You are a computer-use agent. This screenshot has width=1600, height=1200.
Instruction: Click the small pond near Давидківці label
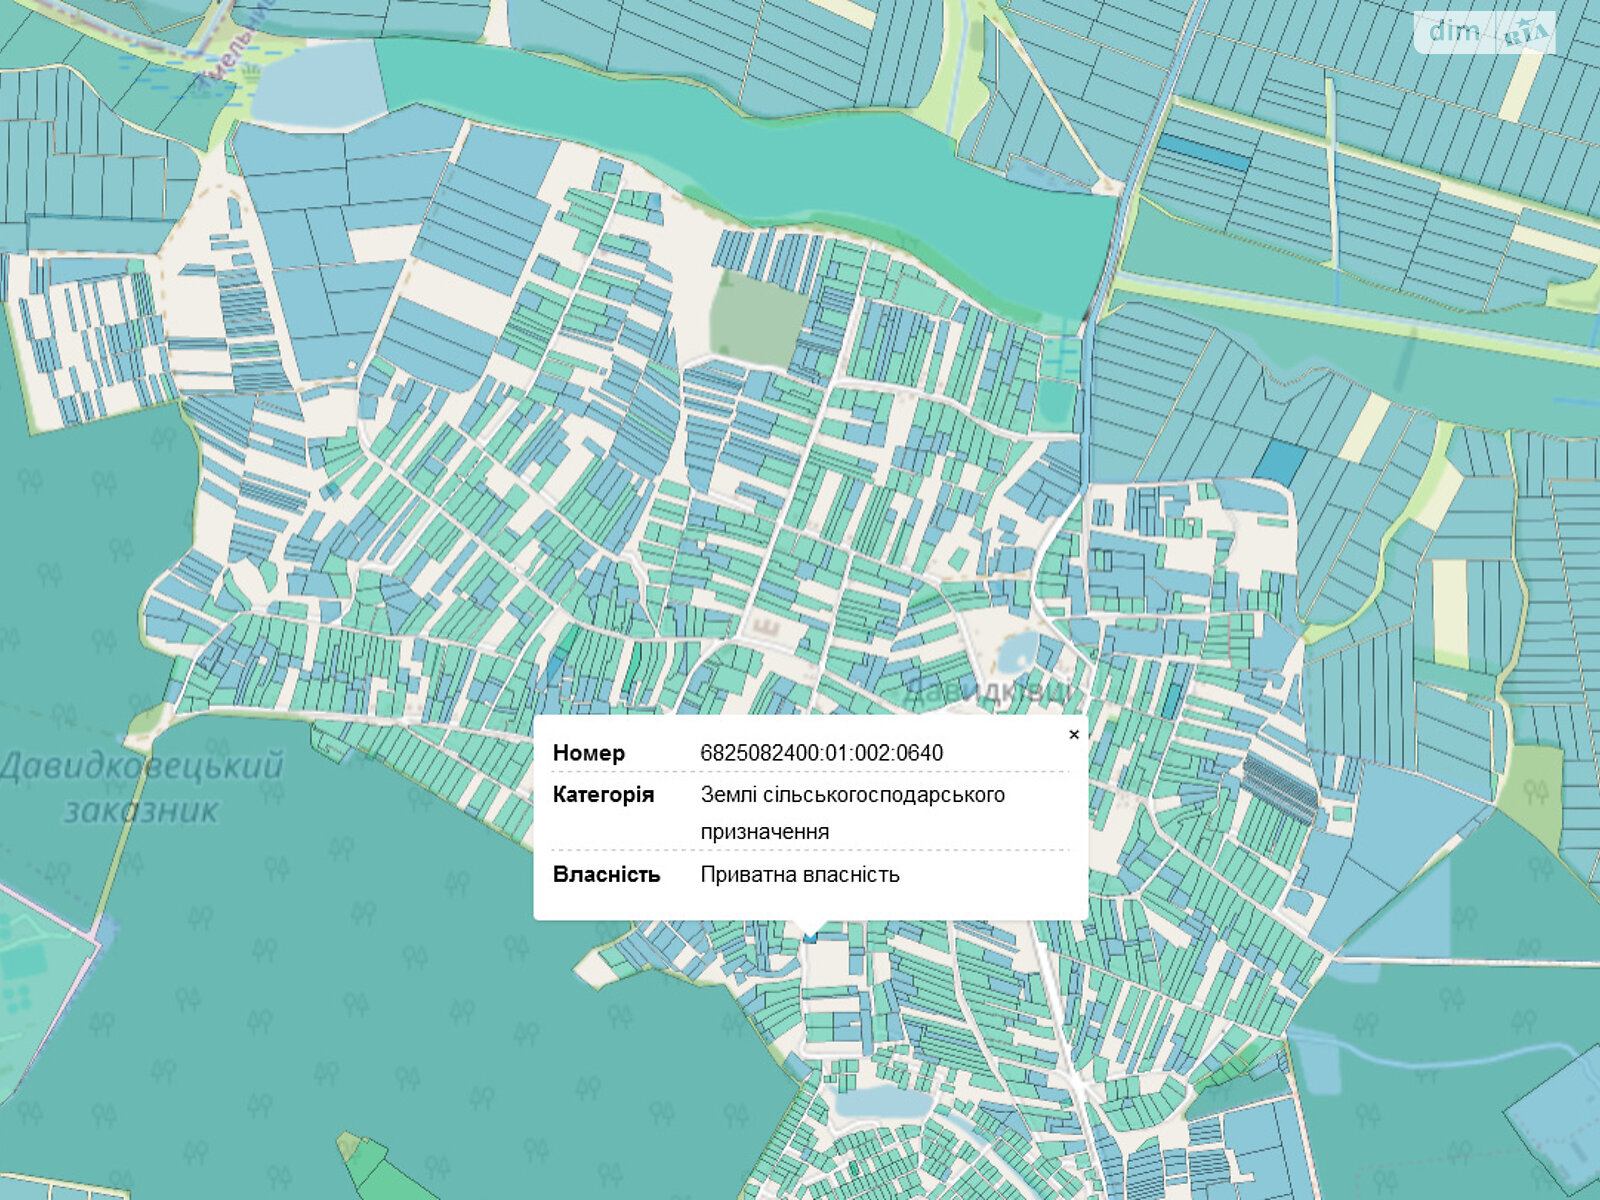[x=1018, y=653]
